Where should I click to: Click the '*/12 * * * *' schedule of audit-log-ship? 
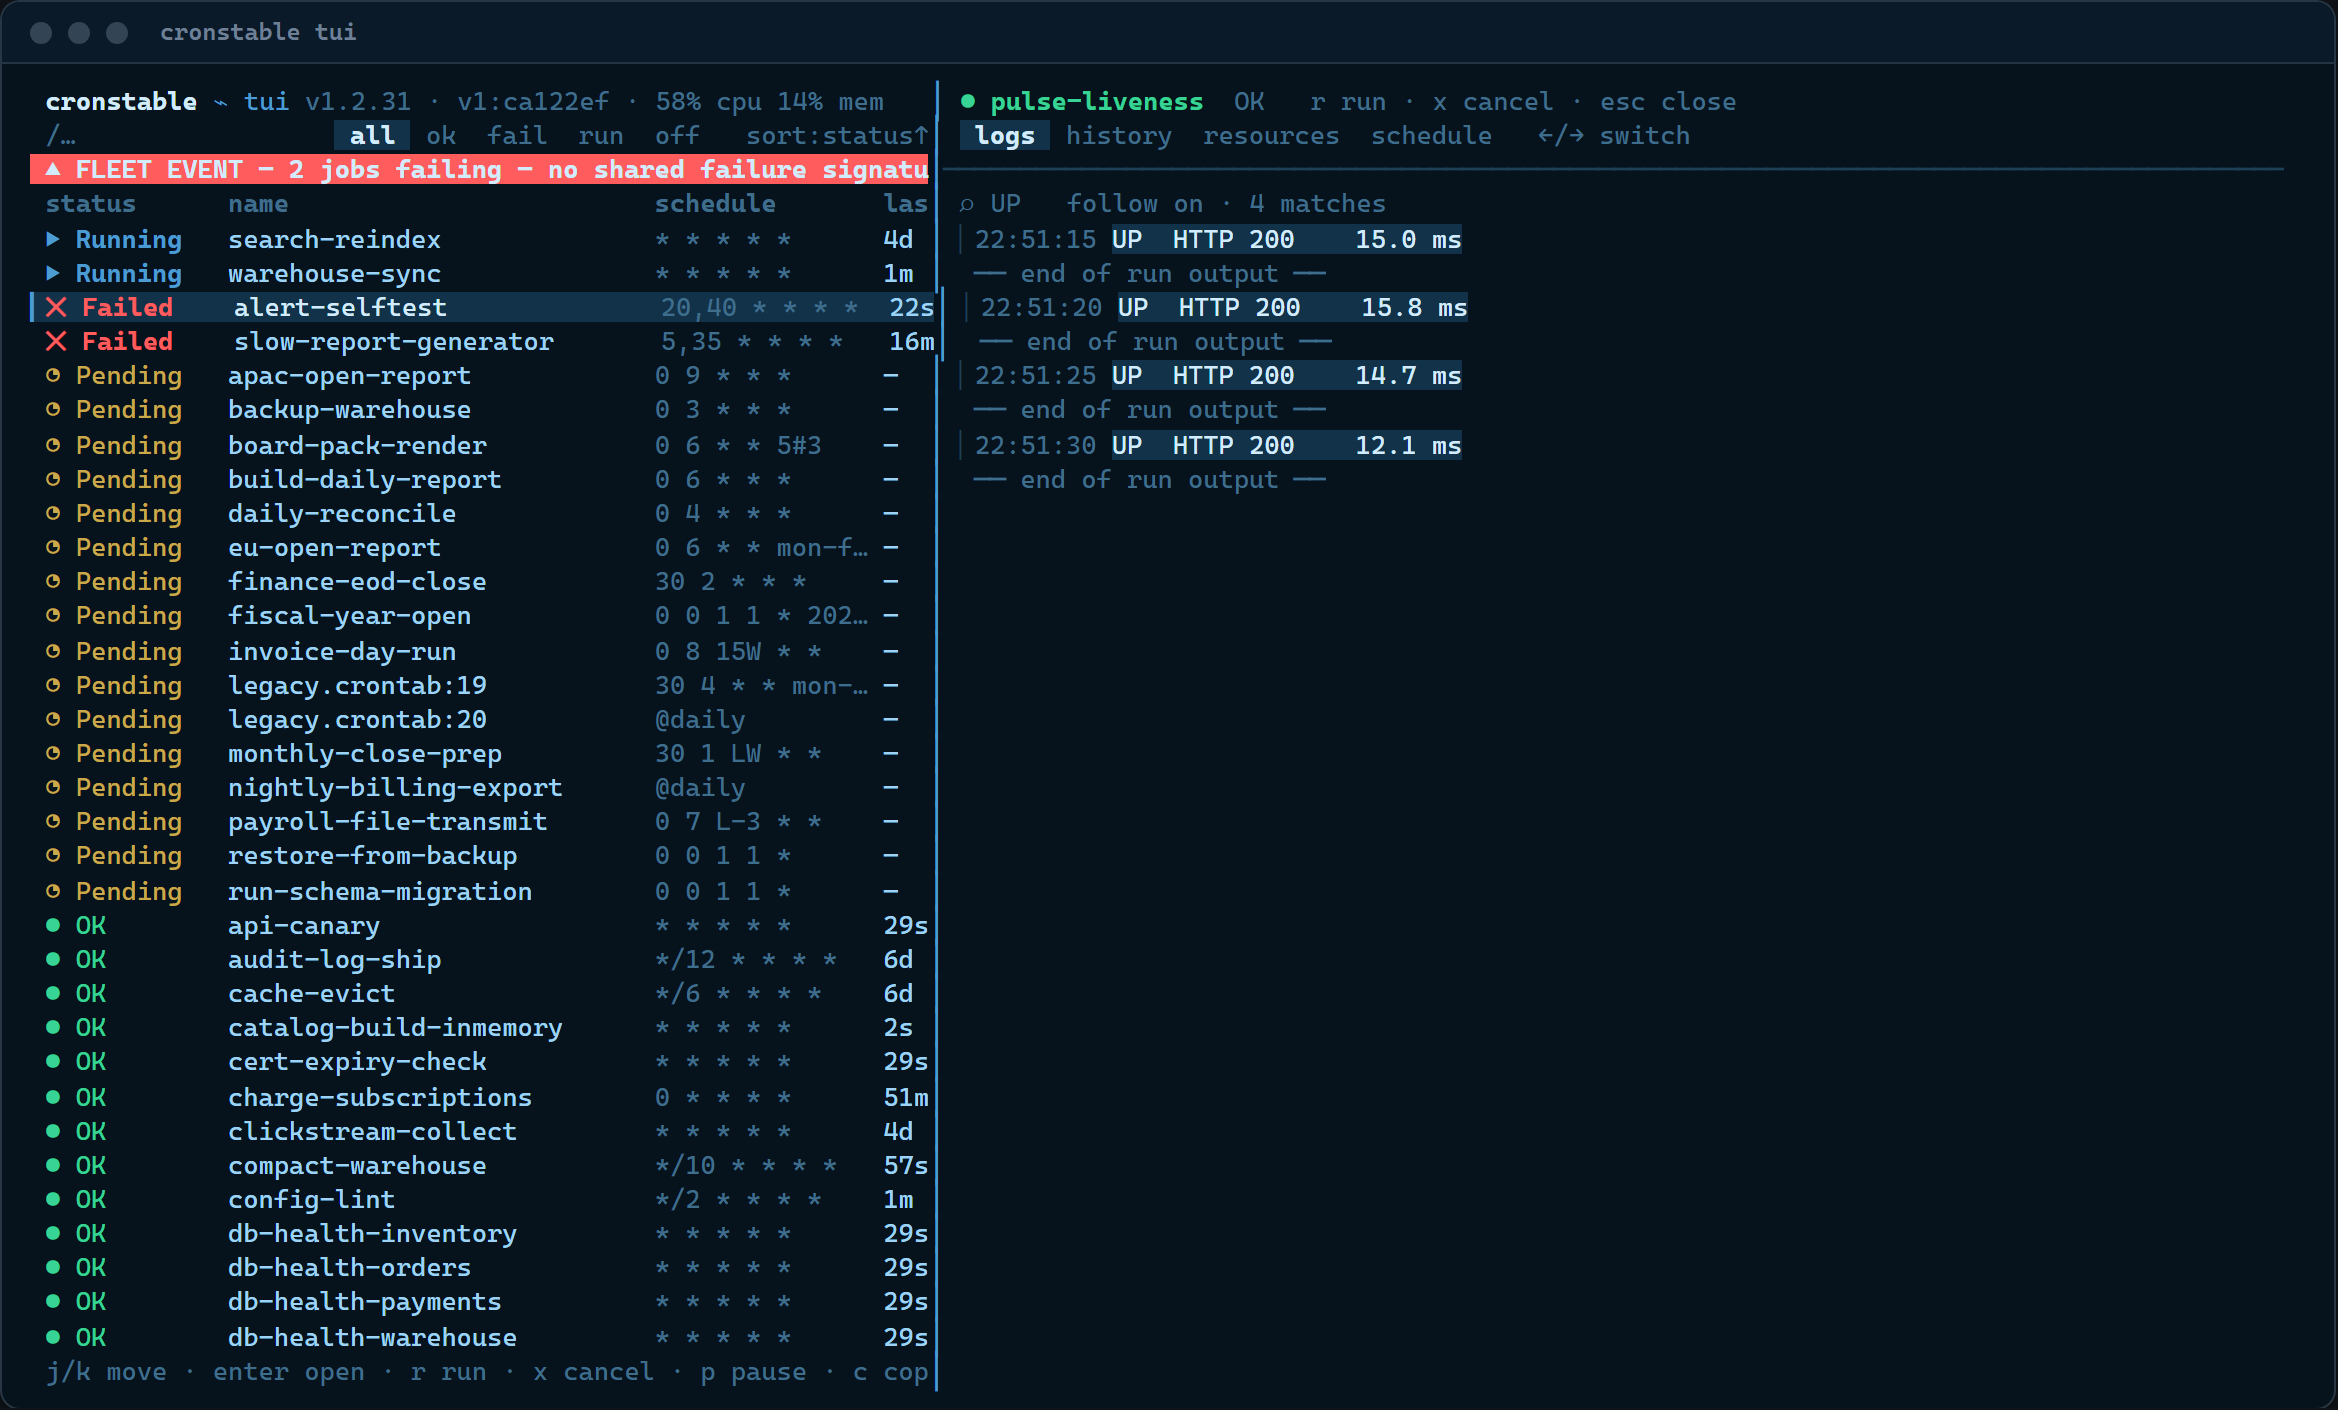tap(746, 959)
